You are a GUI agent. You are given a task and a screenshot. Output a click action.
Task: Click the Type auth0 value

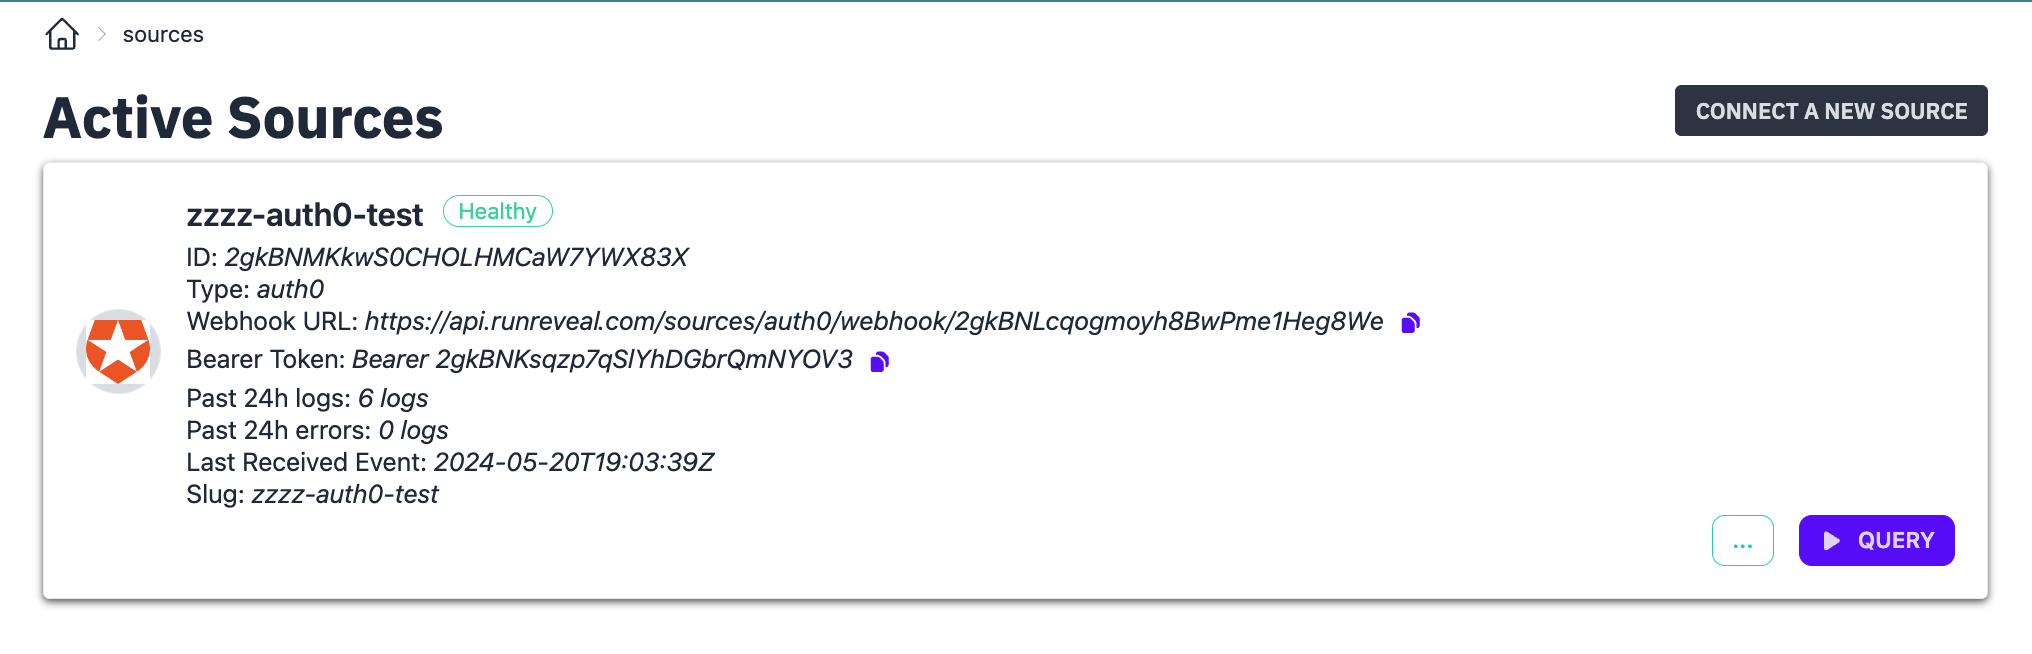pos(290,290)
